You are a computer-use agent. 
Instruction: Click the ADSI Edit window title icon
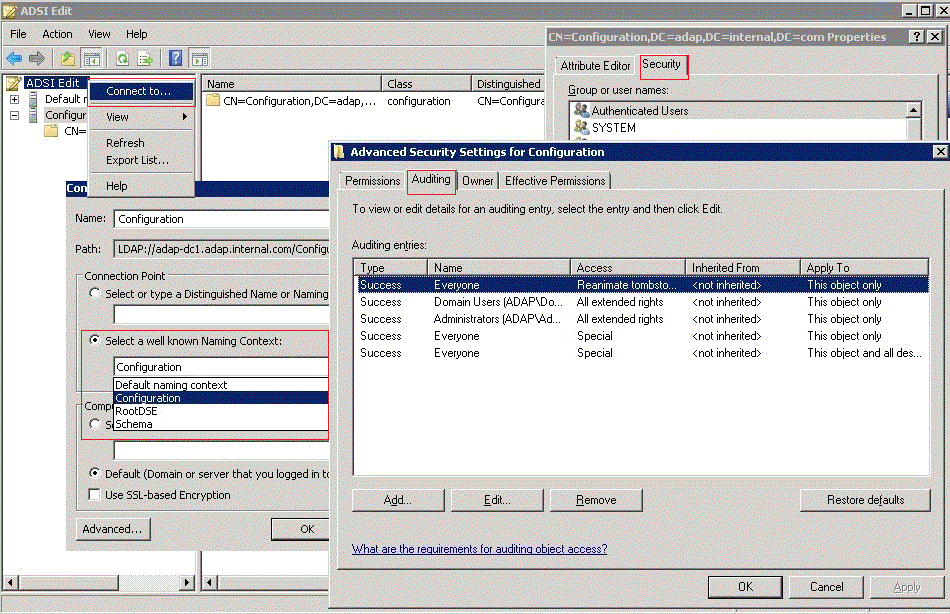(10, 11)
